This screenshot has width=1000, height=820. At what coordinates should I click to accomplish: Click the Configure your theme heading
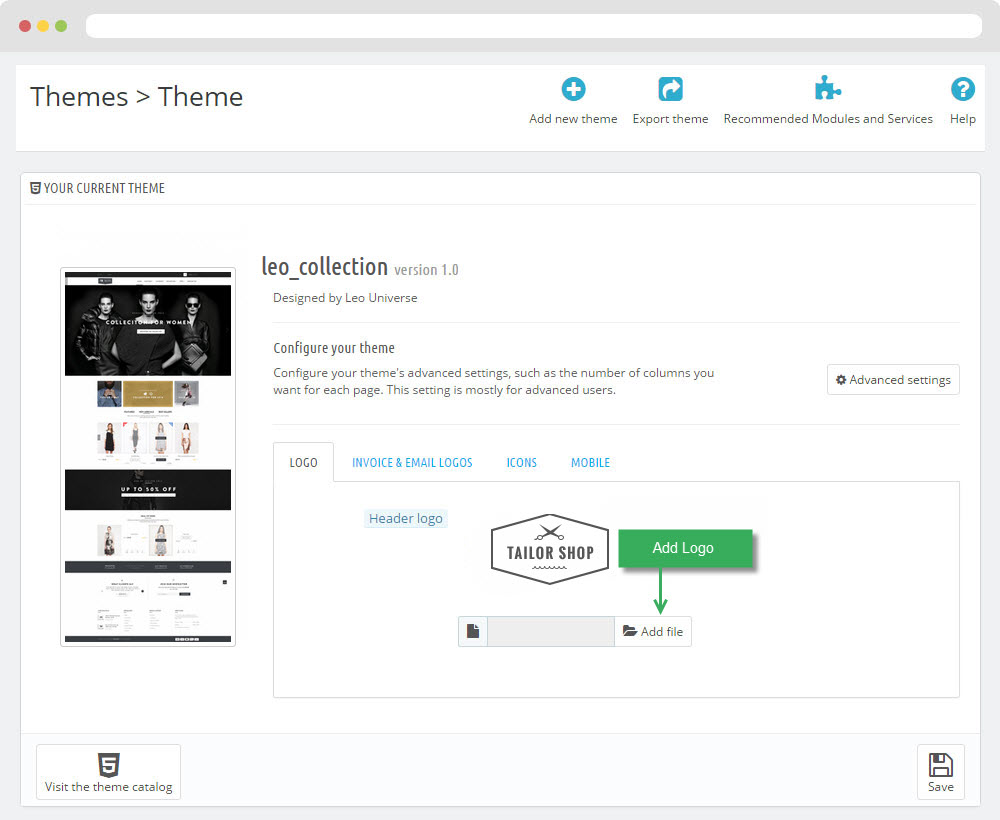pyautogui.click(x=334, y=348)
